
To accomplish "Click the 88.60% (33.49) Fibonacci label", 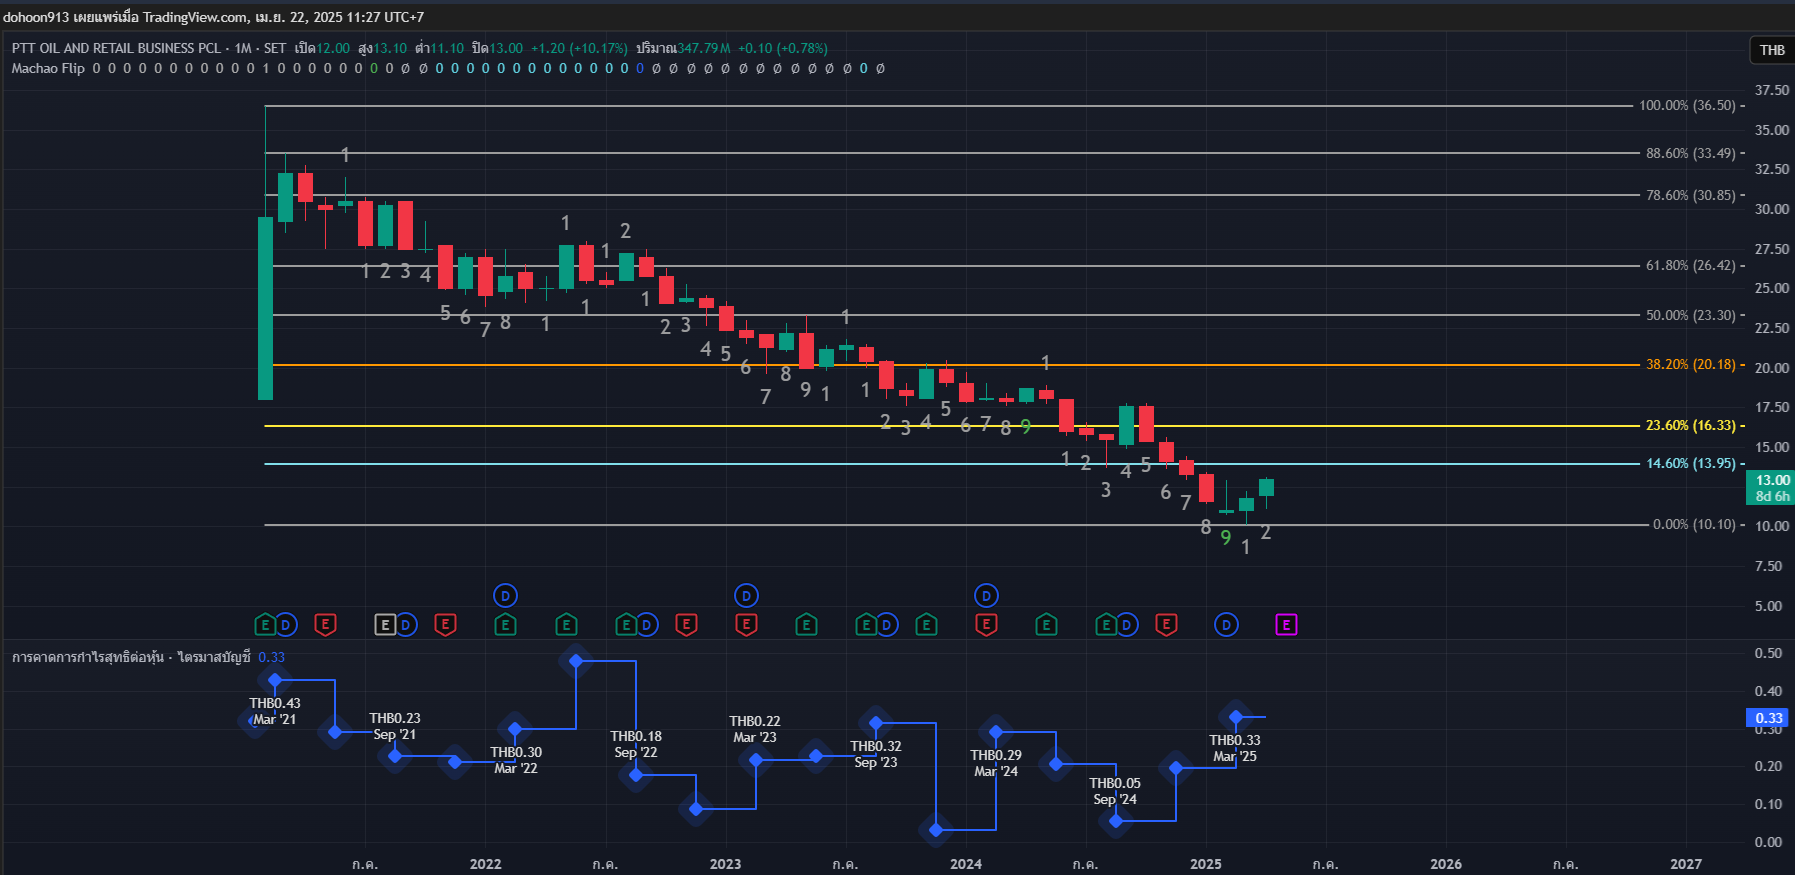I will [1691, 153].
